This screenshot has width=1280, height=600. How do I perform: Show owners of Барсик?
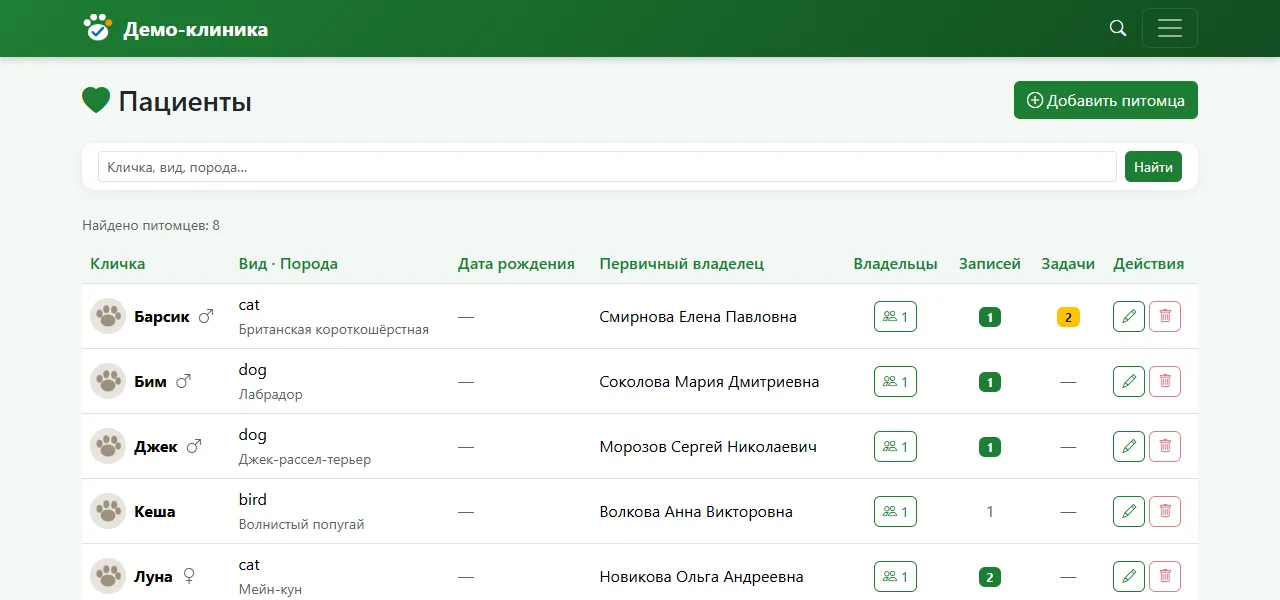(895, 316)
